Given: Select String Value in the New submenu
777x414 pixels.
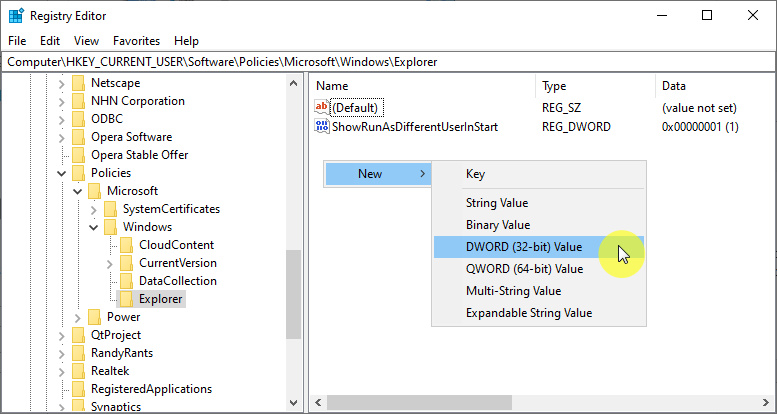Looking at the screenshot, I should (497, 203).
